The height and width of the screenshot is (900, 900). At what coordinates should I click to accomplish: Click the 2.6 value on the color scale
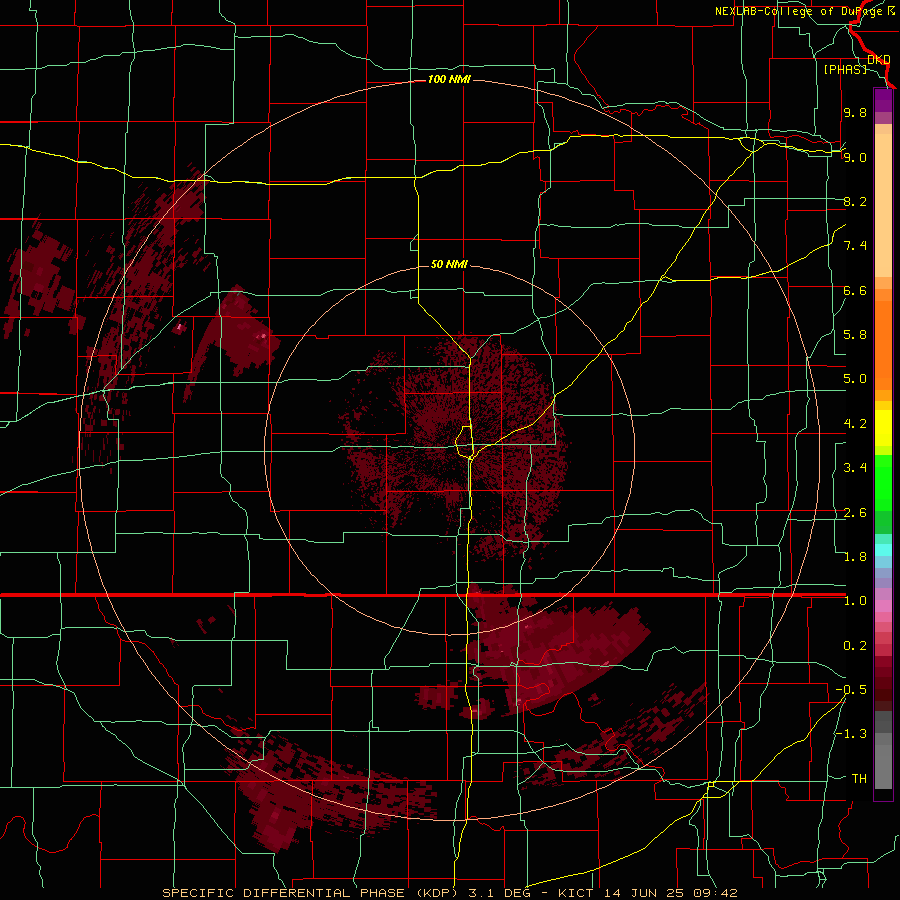click(x=855, y=513)
